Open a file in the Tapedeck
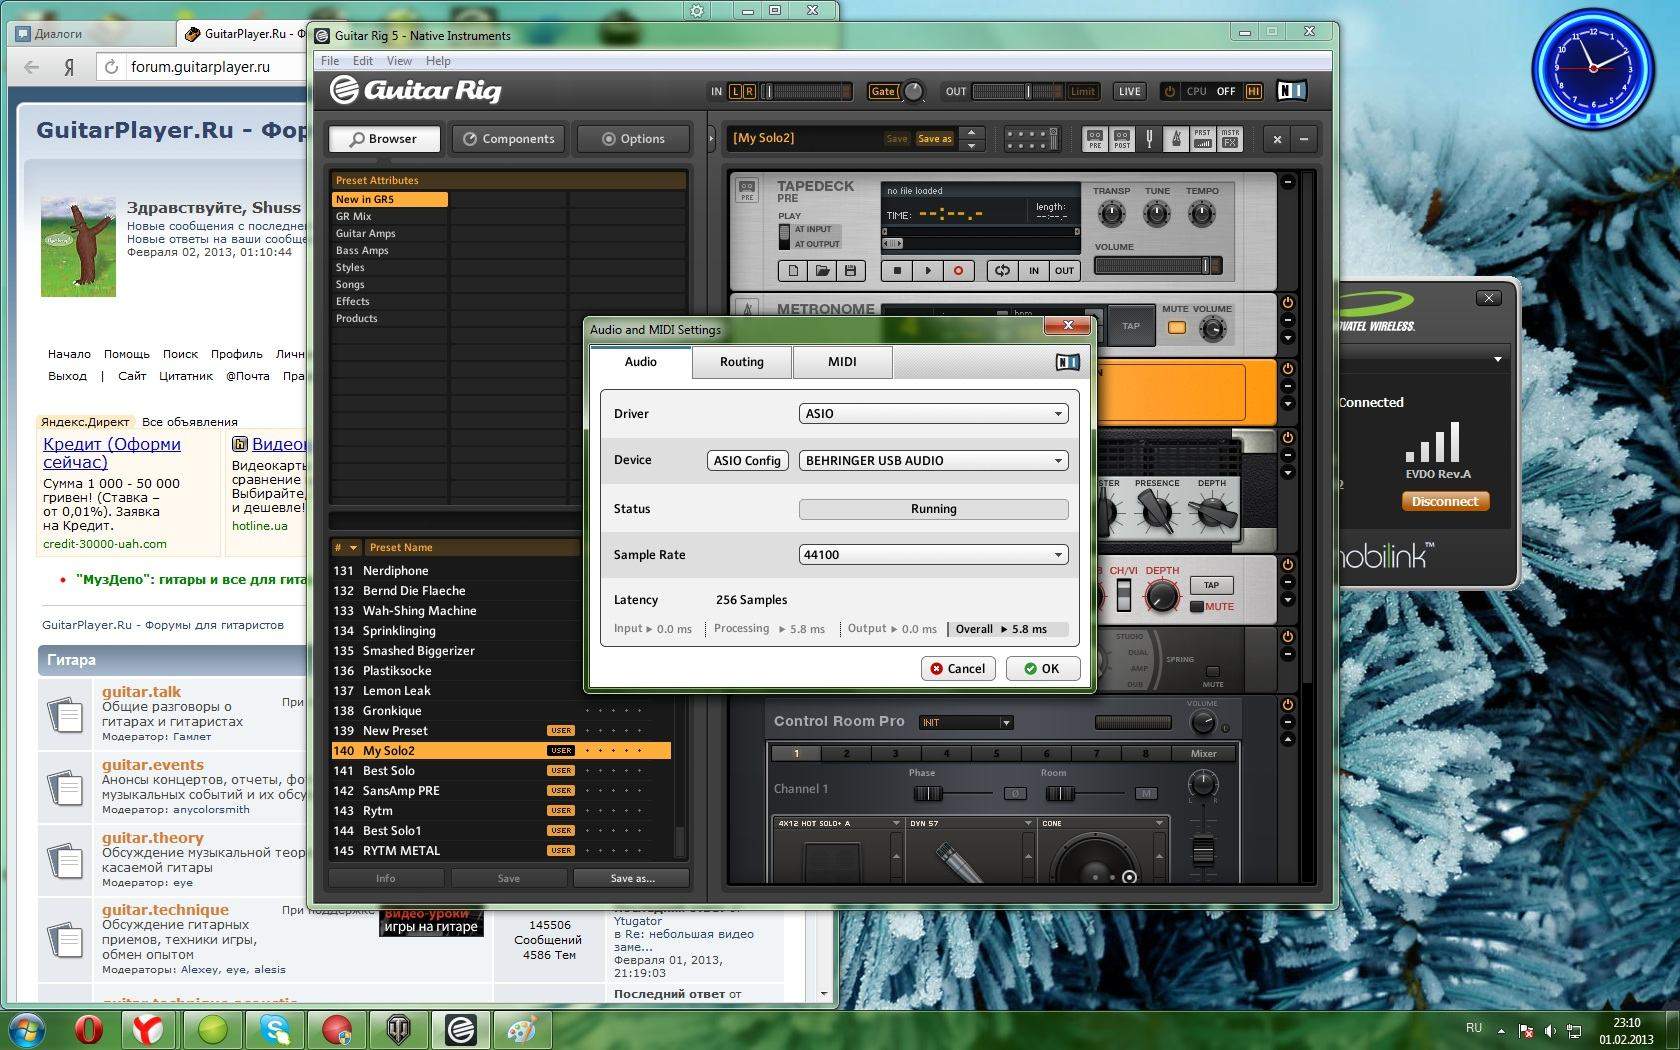 [822, 270]
